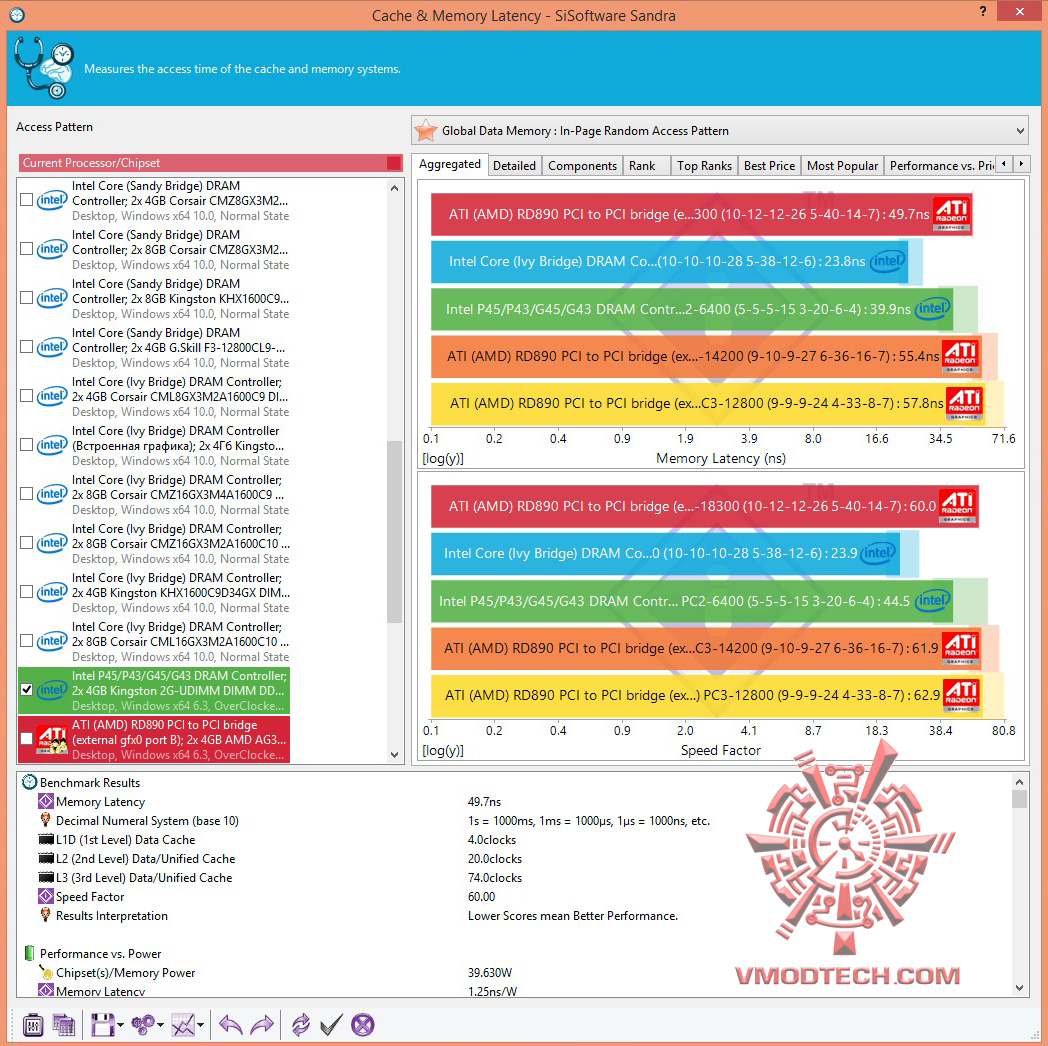
Task: Click the ATI logo on 60.0 speed bar
Action: 957,506
